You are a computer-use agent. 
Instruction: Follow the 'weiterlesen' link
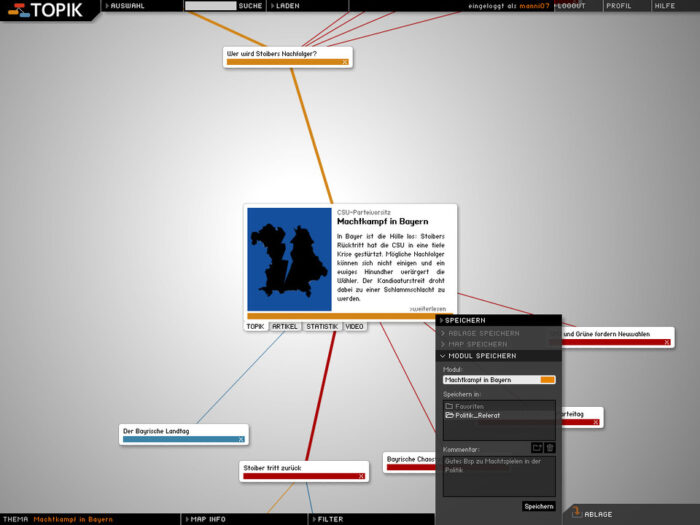pyautogui.click(x=428, y=309)
